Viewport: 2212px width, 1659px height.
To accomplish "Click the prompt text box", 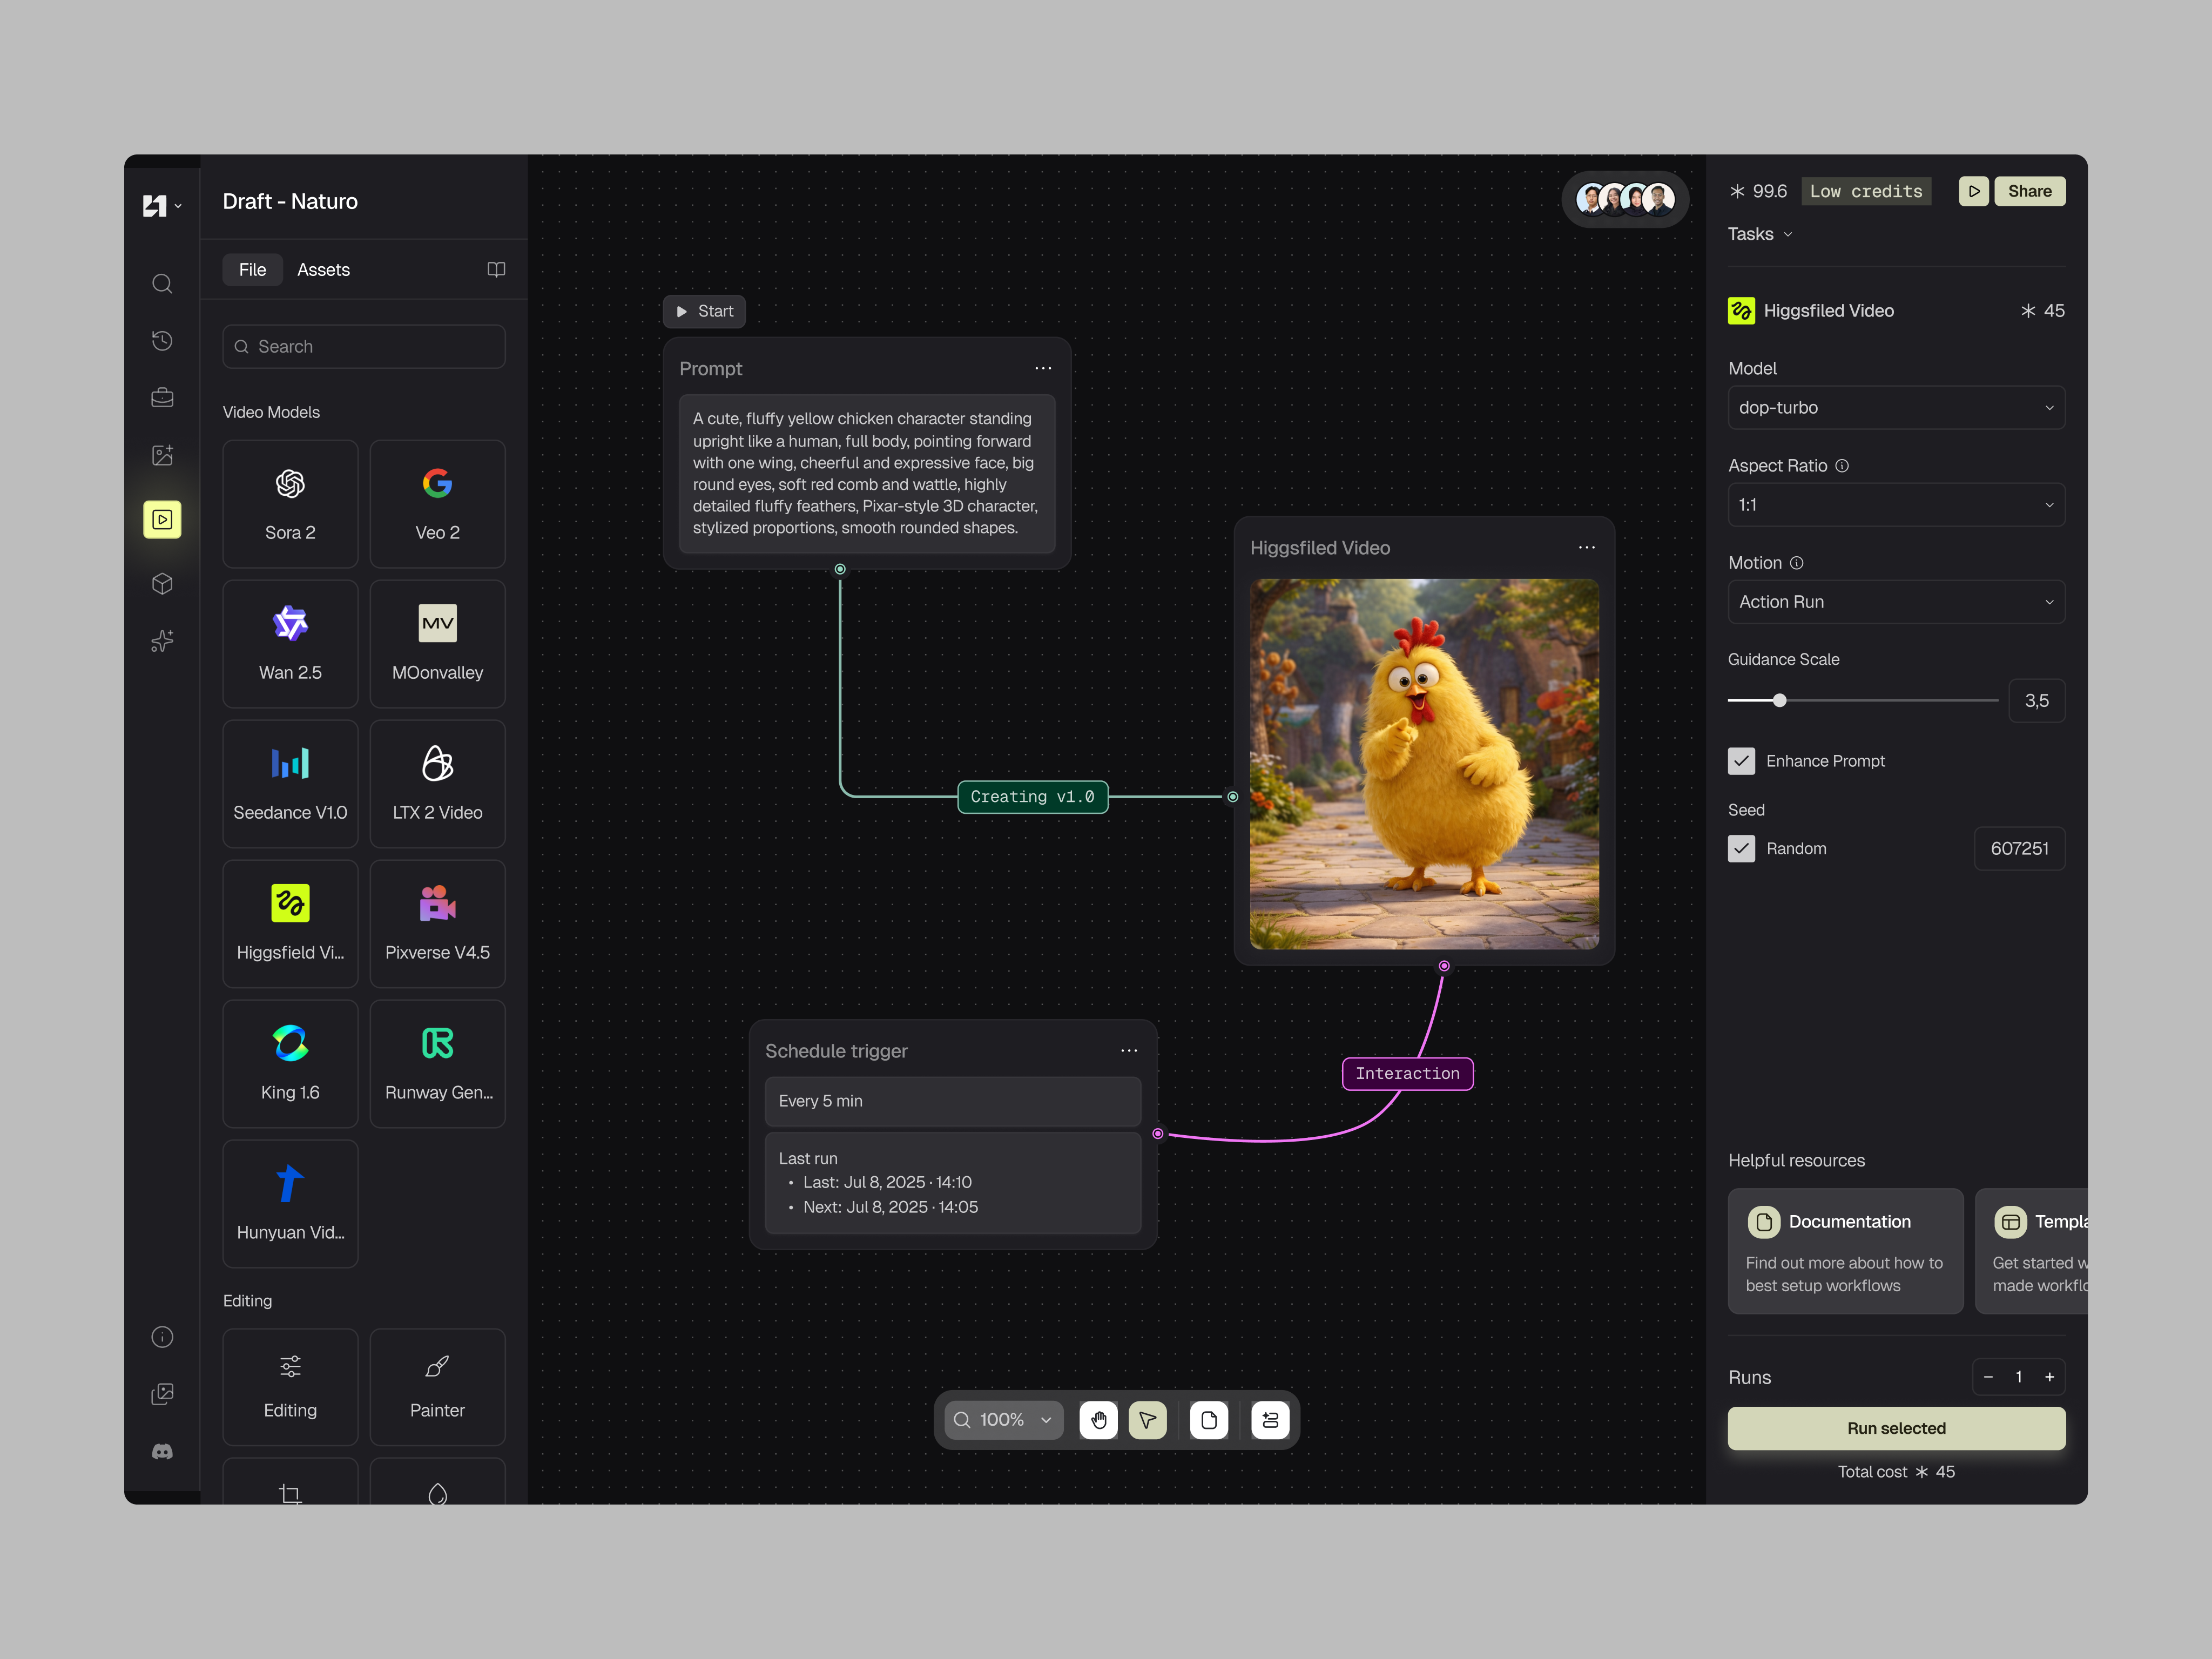I will click(867, 473).
